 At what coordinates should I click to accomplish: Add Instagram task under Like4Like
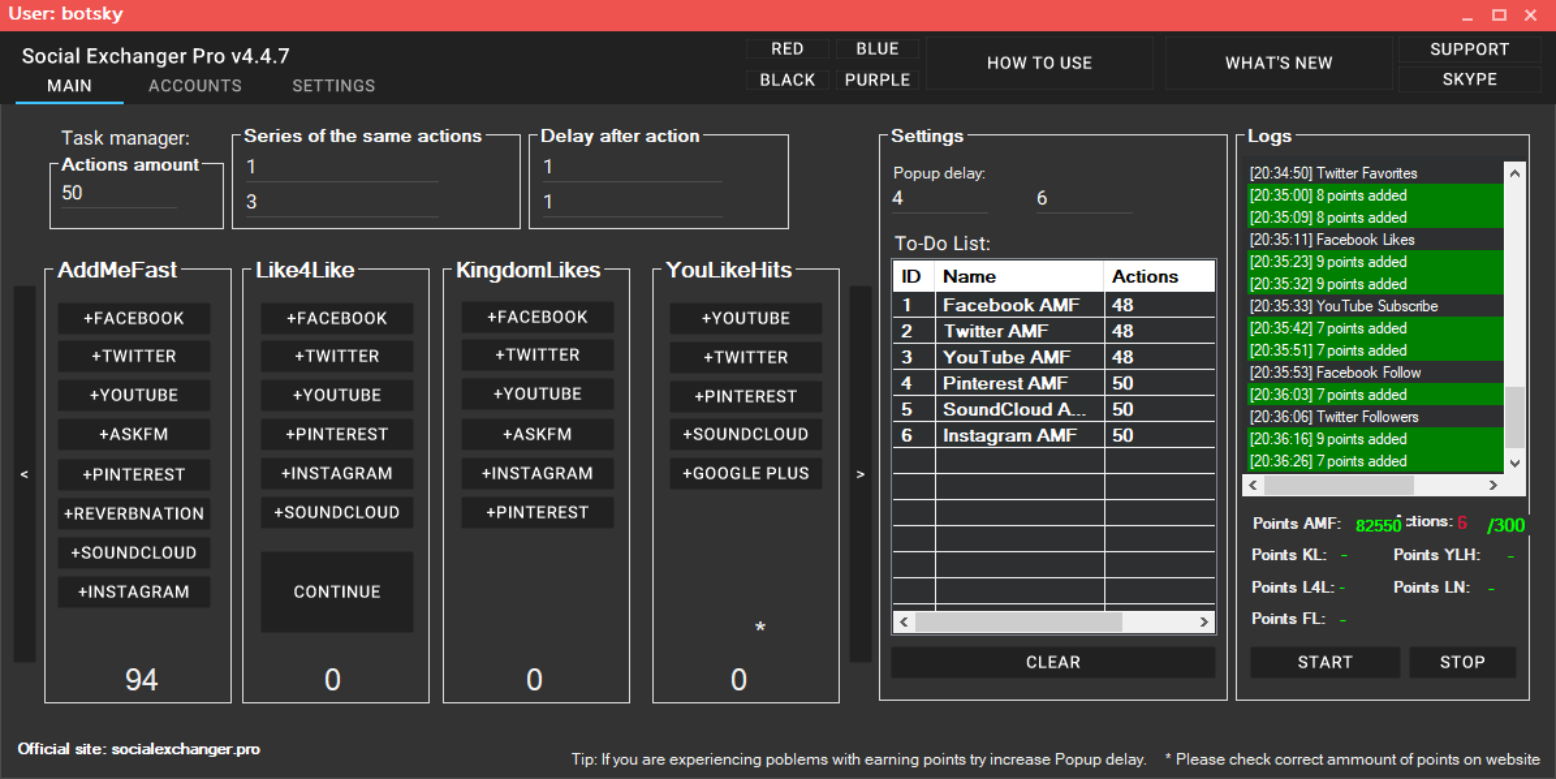(x=337, y=473)
